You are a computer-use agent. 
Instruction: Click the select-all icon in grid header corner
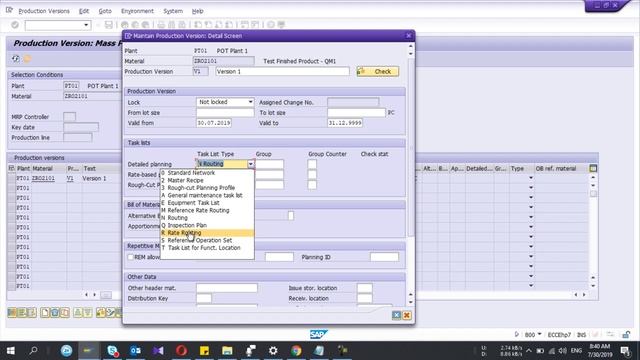pos(11,168)
